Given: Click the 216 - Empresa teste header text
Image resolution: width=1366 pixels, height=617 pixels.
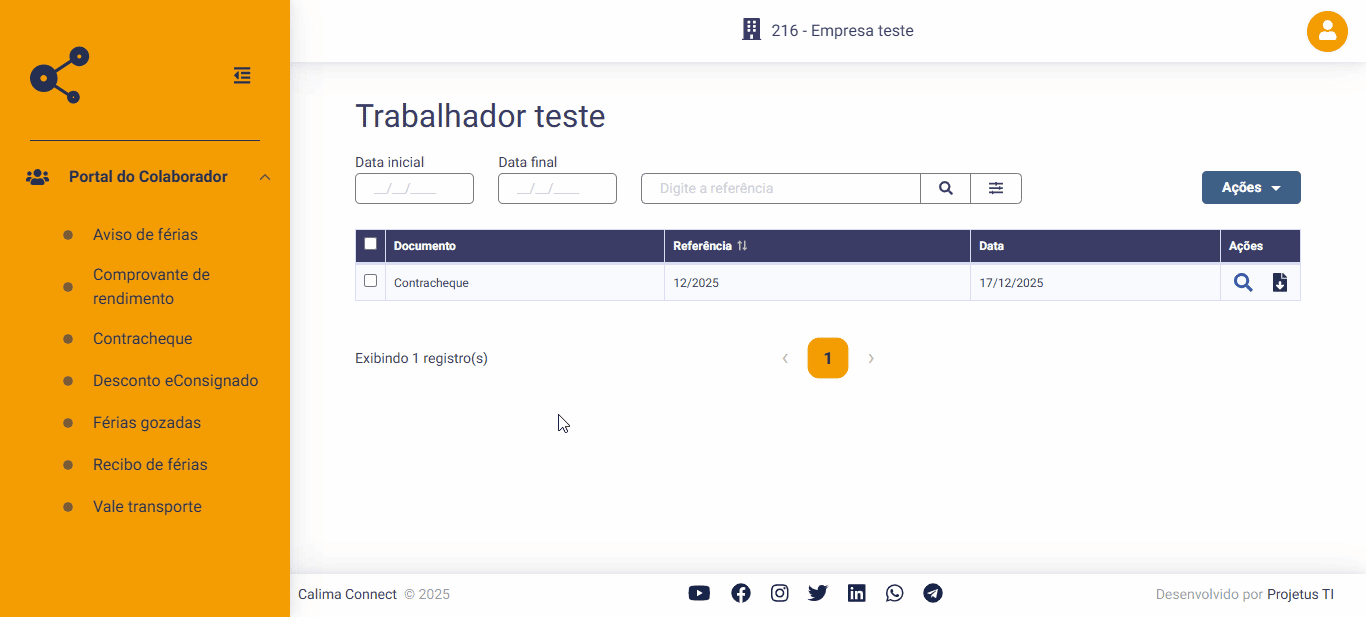Looking at the screenshot, I should [842, 31].
